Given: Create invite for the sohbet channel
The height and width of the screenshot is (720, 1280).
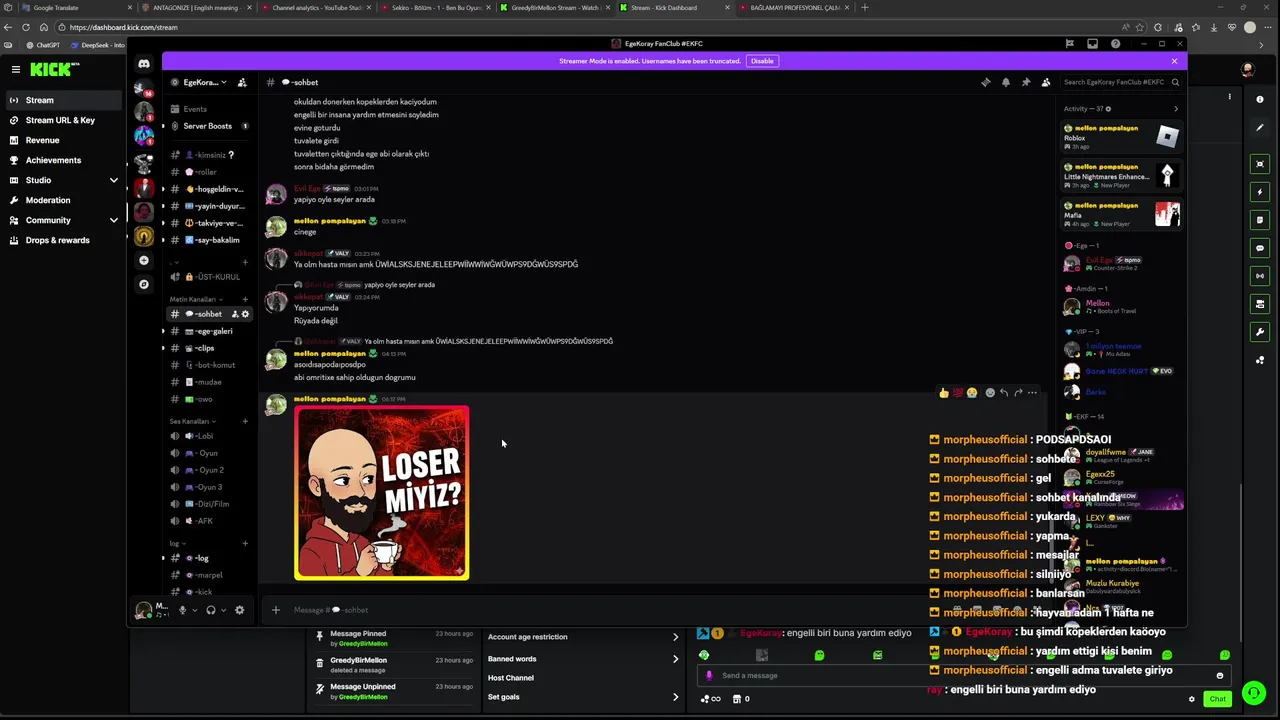Looking at the screenshot, I should [x=235, y=314].
